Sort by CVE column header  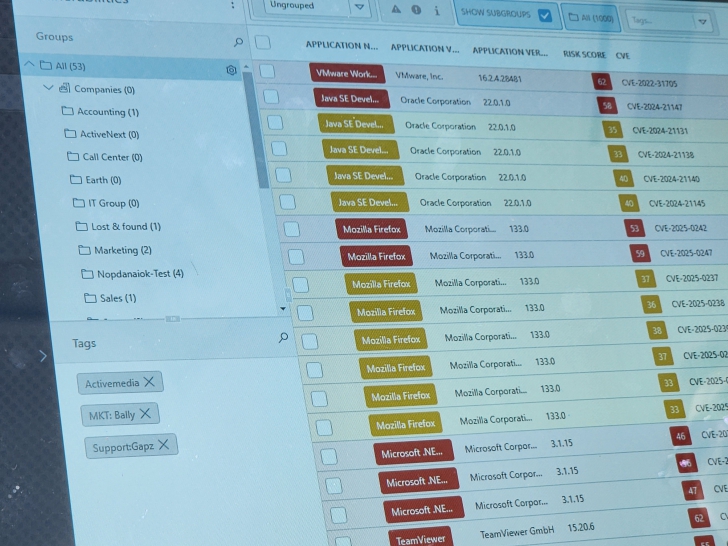[623, 56]
